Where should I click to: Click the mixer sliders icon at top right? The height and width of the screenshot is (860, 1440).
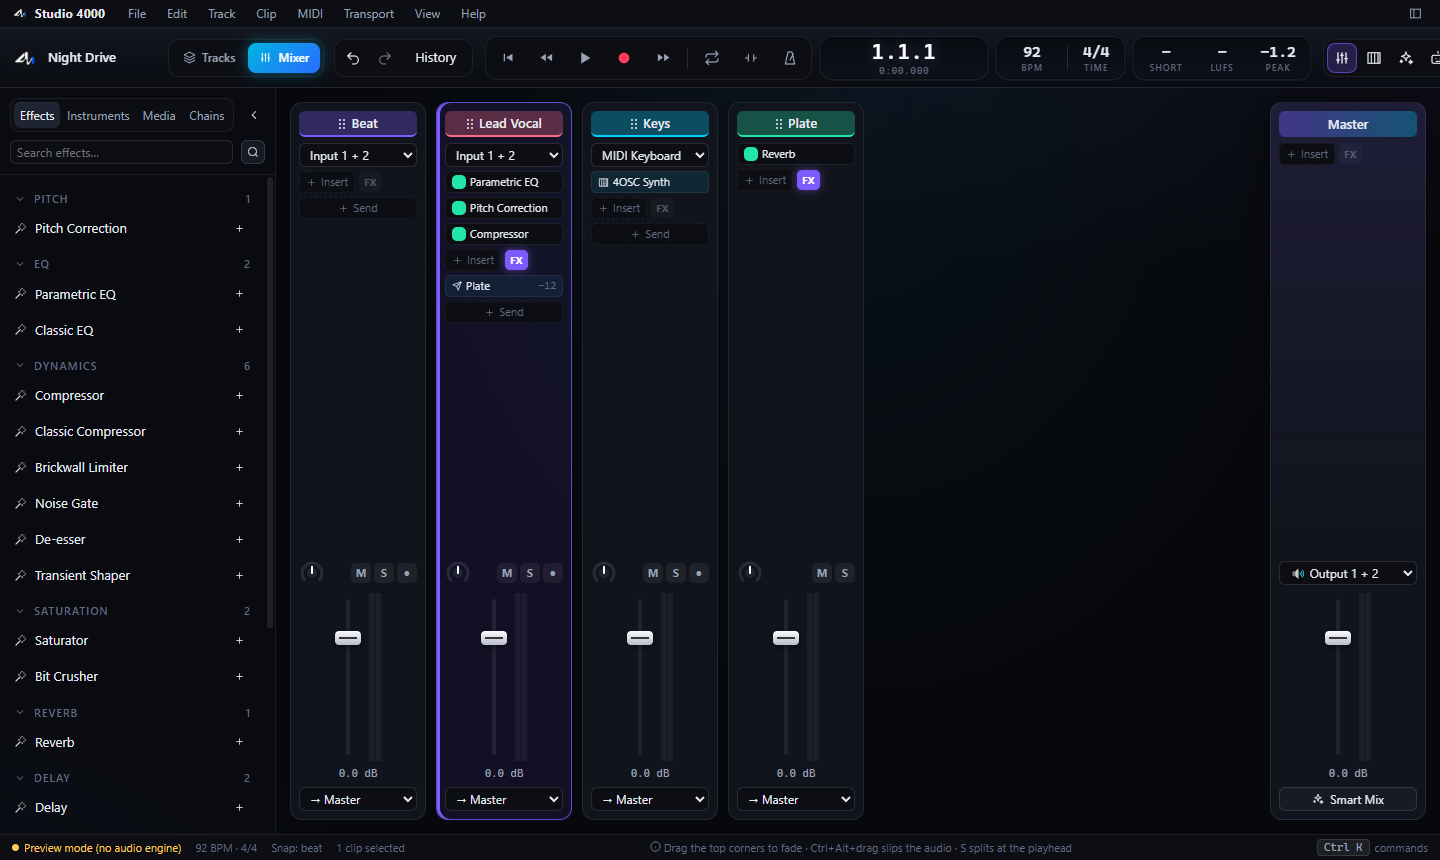pos(1342,58)
